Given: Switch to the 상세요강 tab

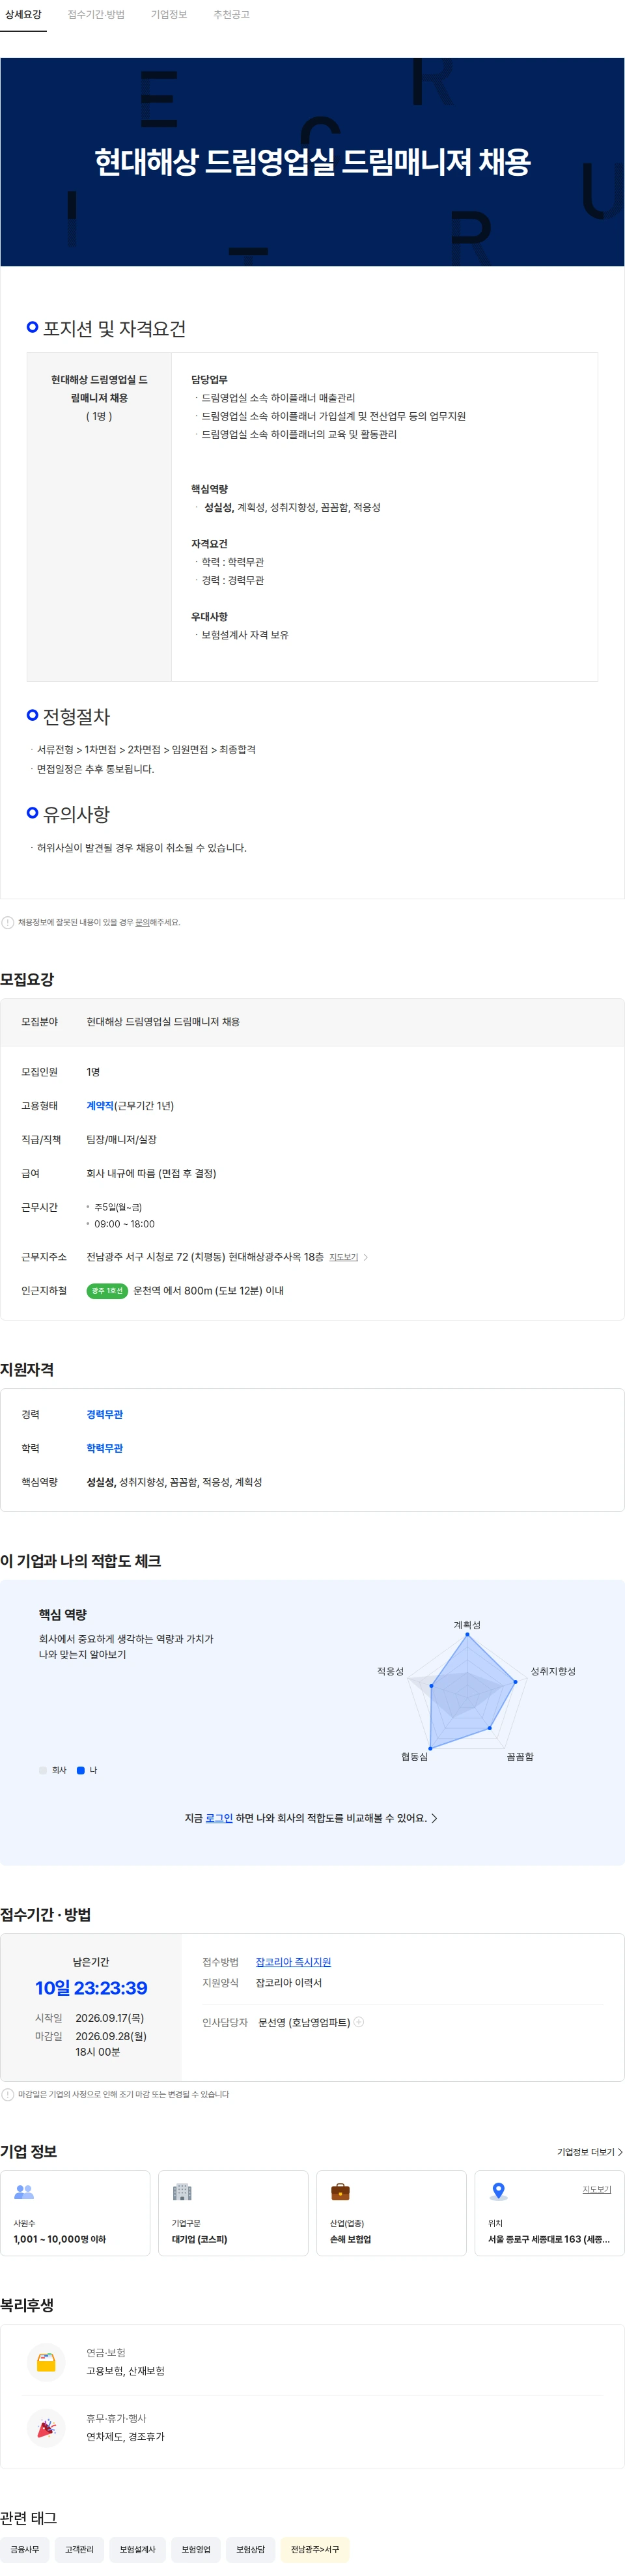Looking at the screenshot, I should point(23,15).
